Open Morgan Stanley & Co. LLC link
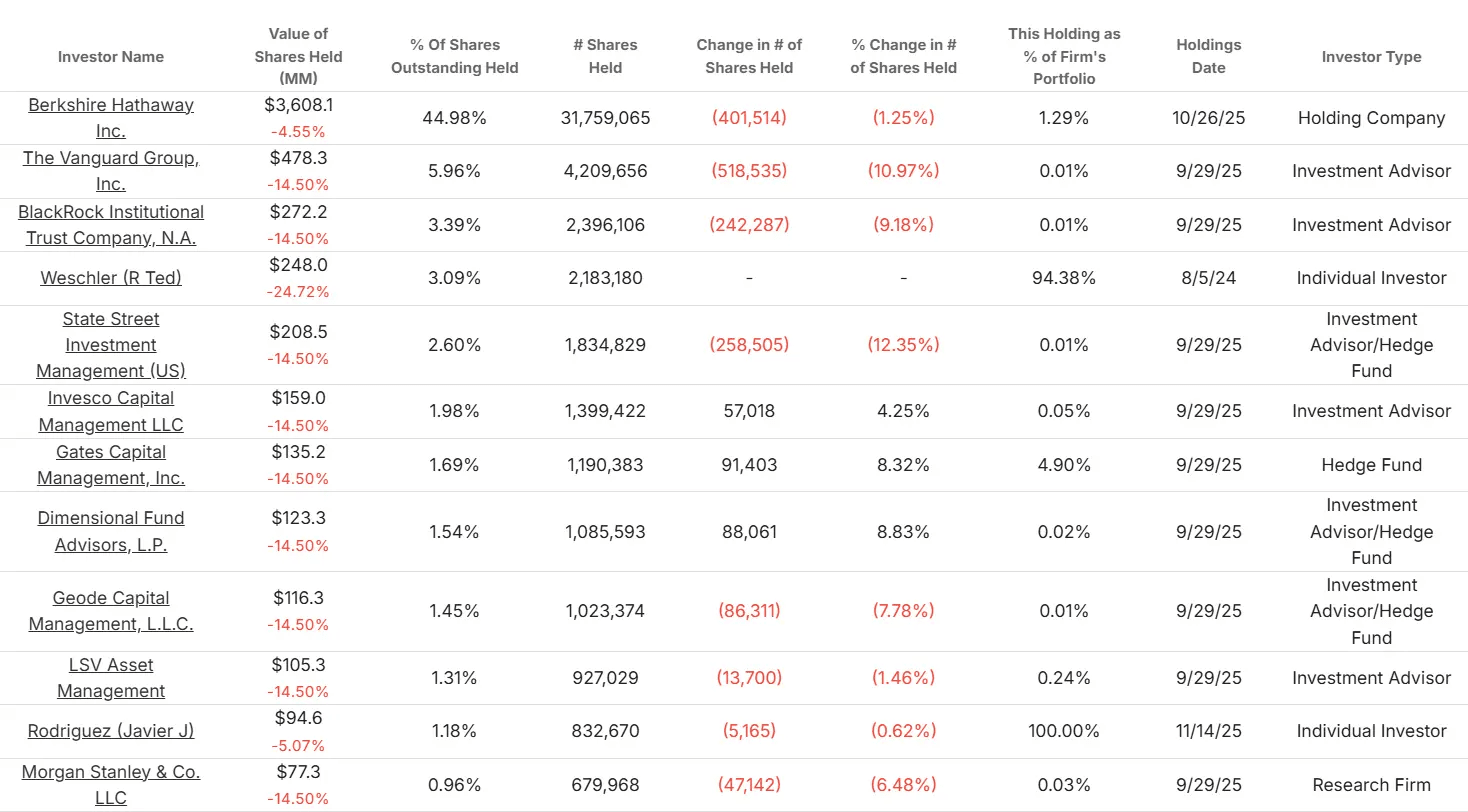This screenshot has height=812, width=1468. (x=111, y=785)
